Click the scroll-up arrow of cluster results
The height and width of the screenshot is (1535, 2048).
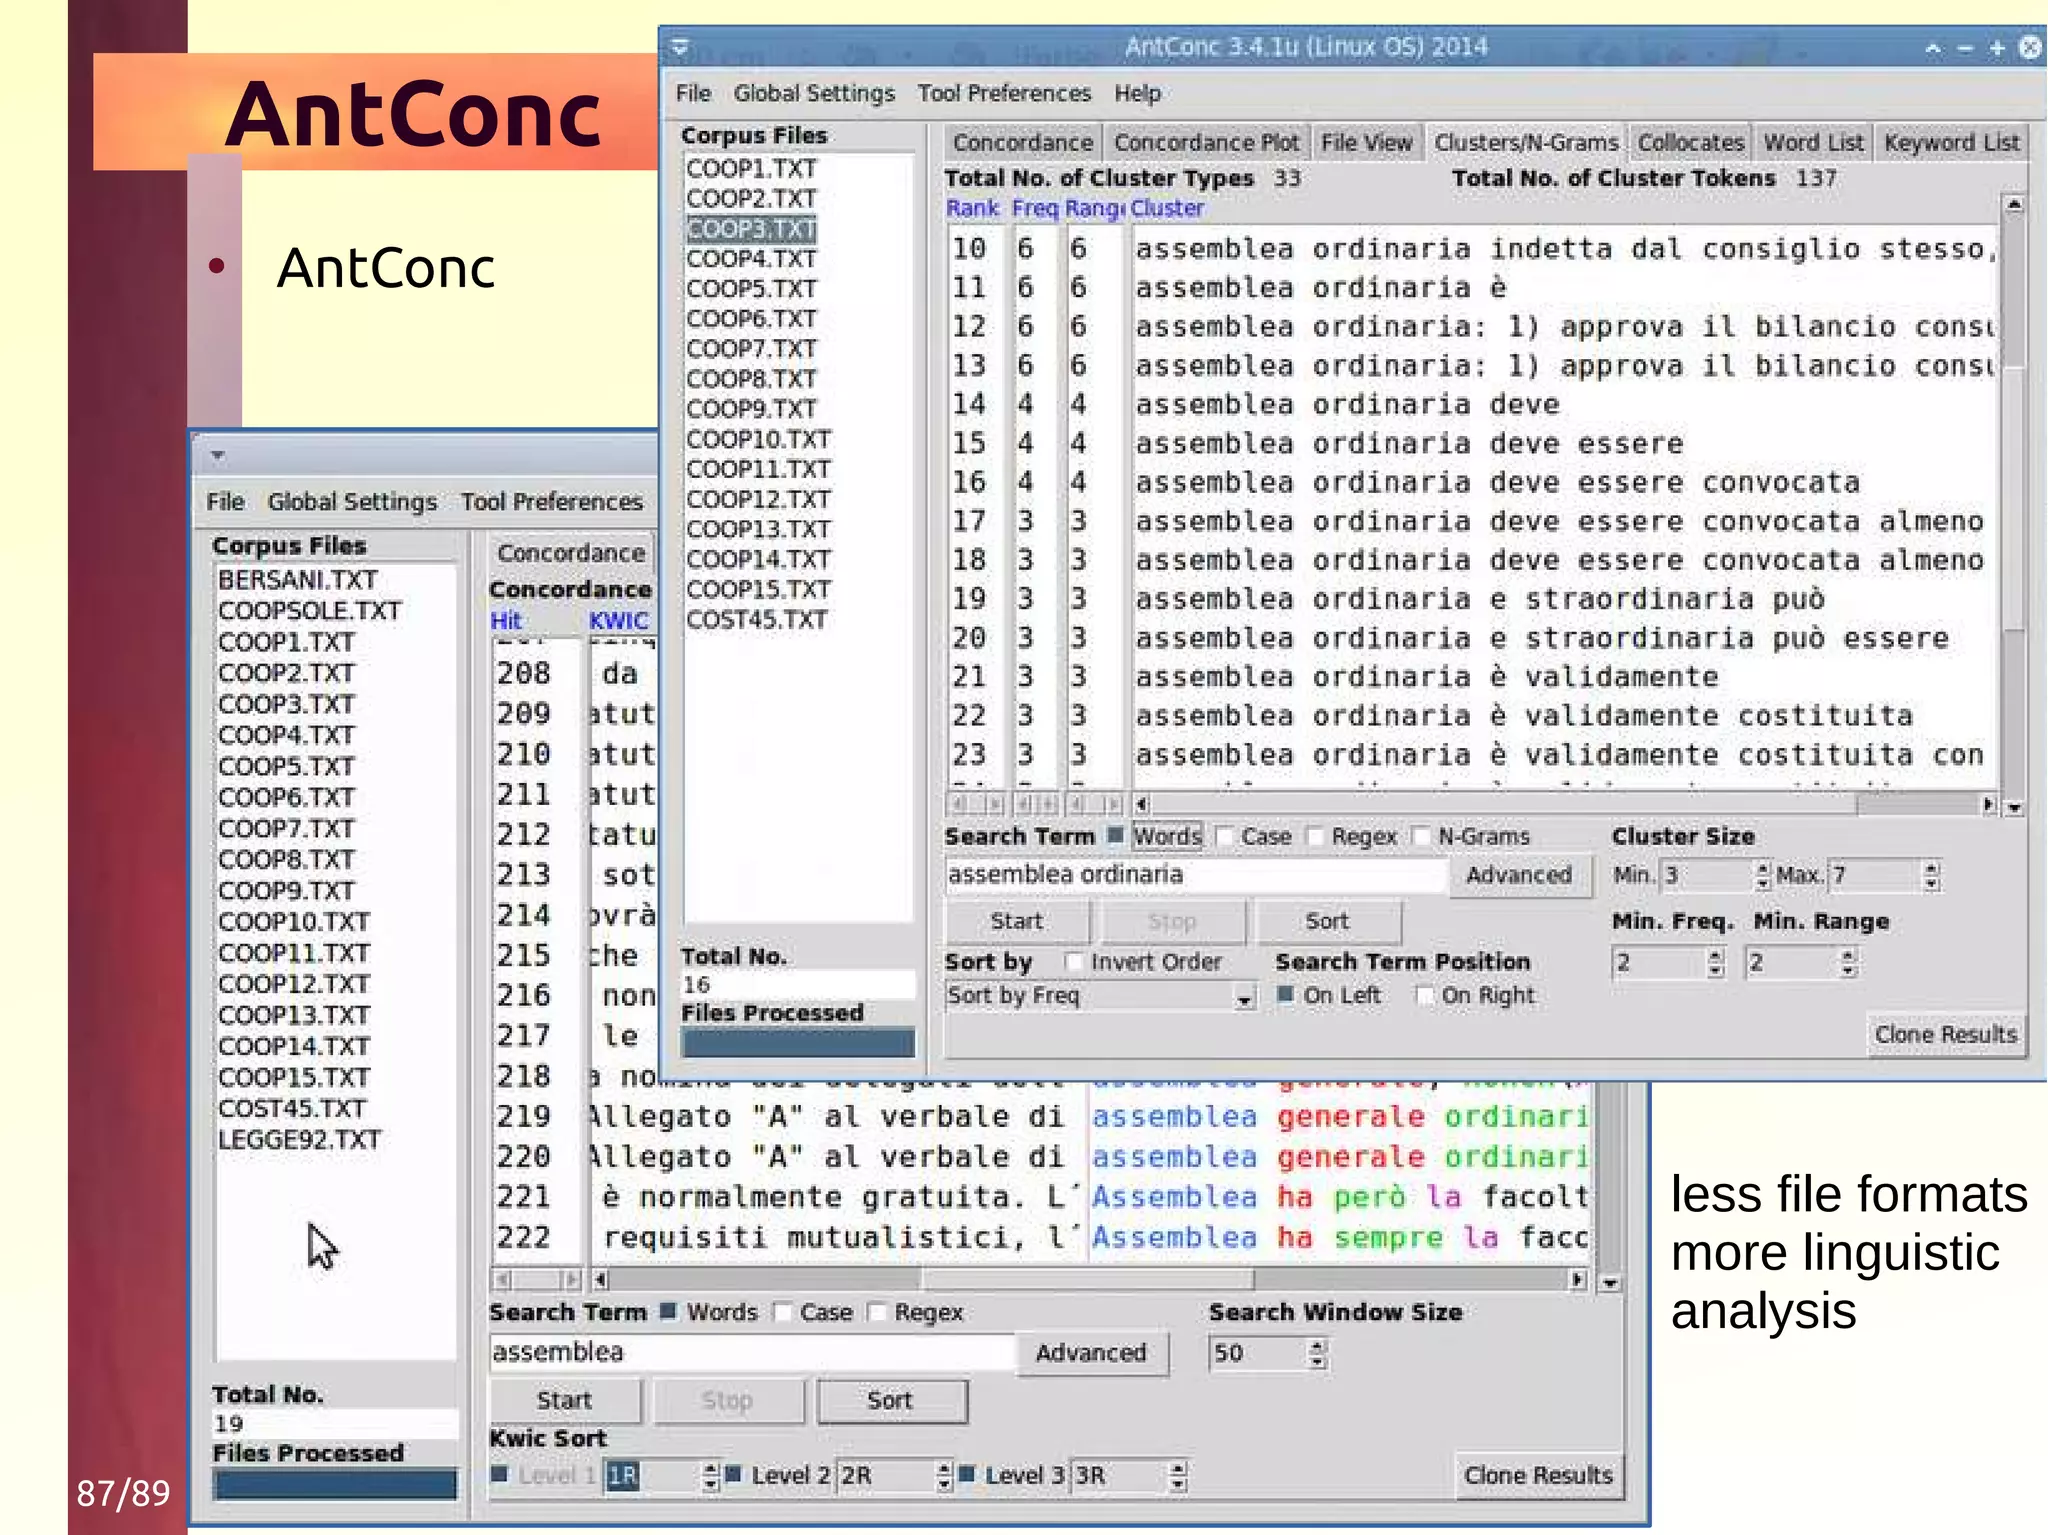2014,205
